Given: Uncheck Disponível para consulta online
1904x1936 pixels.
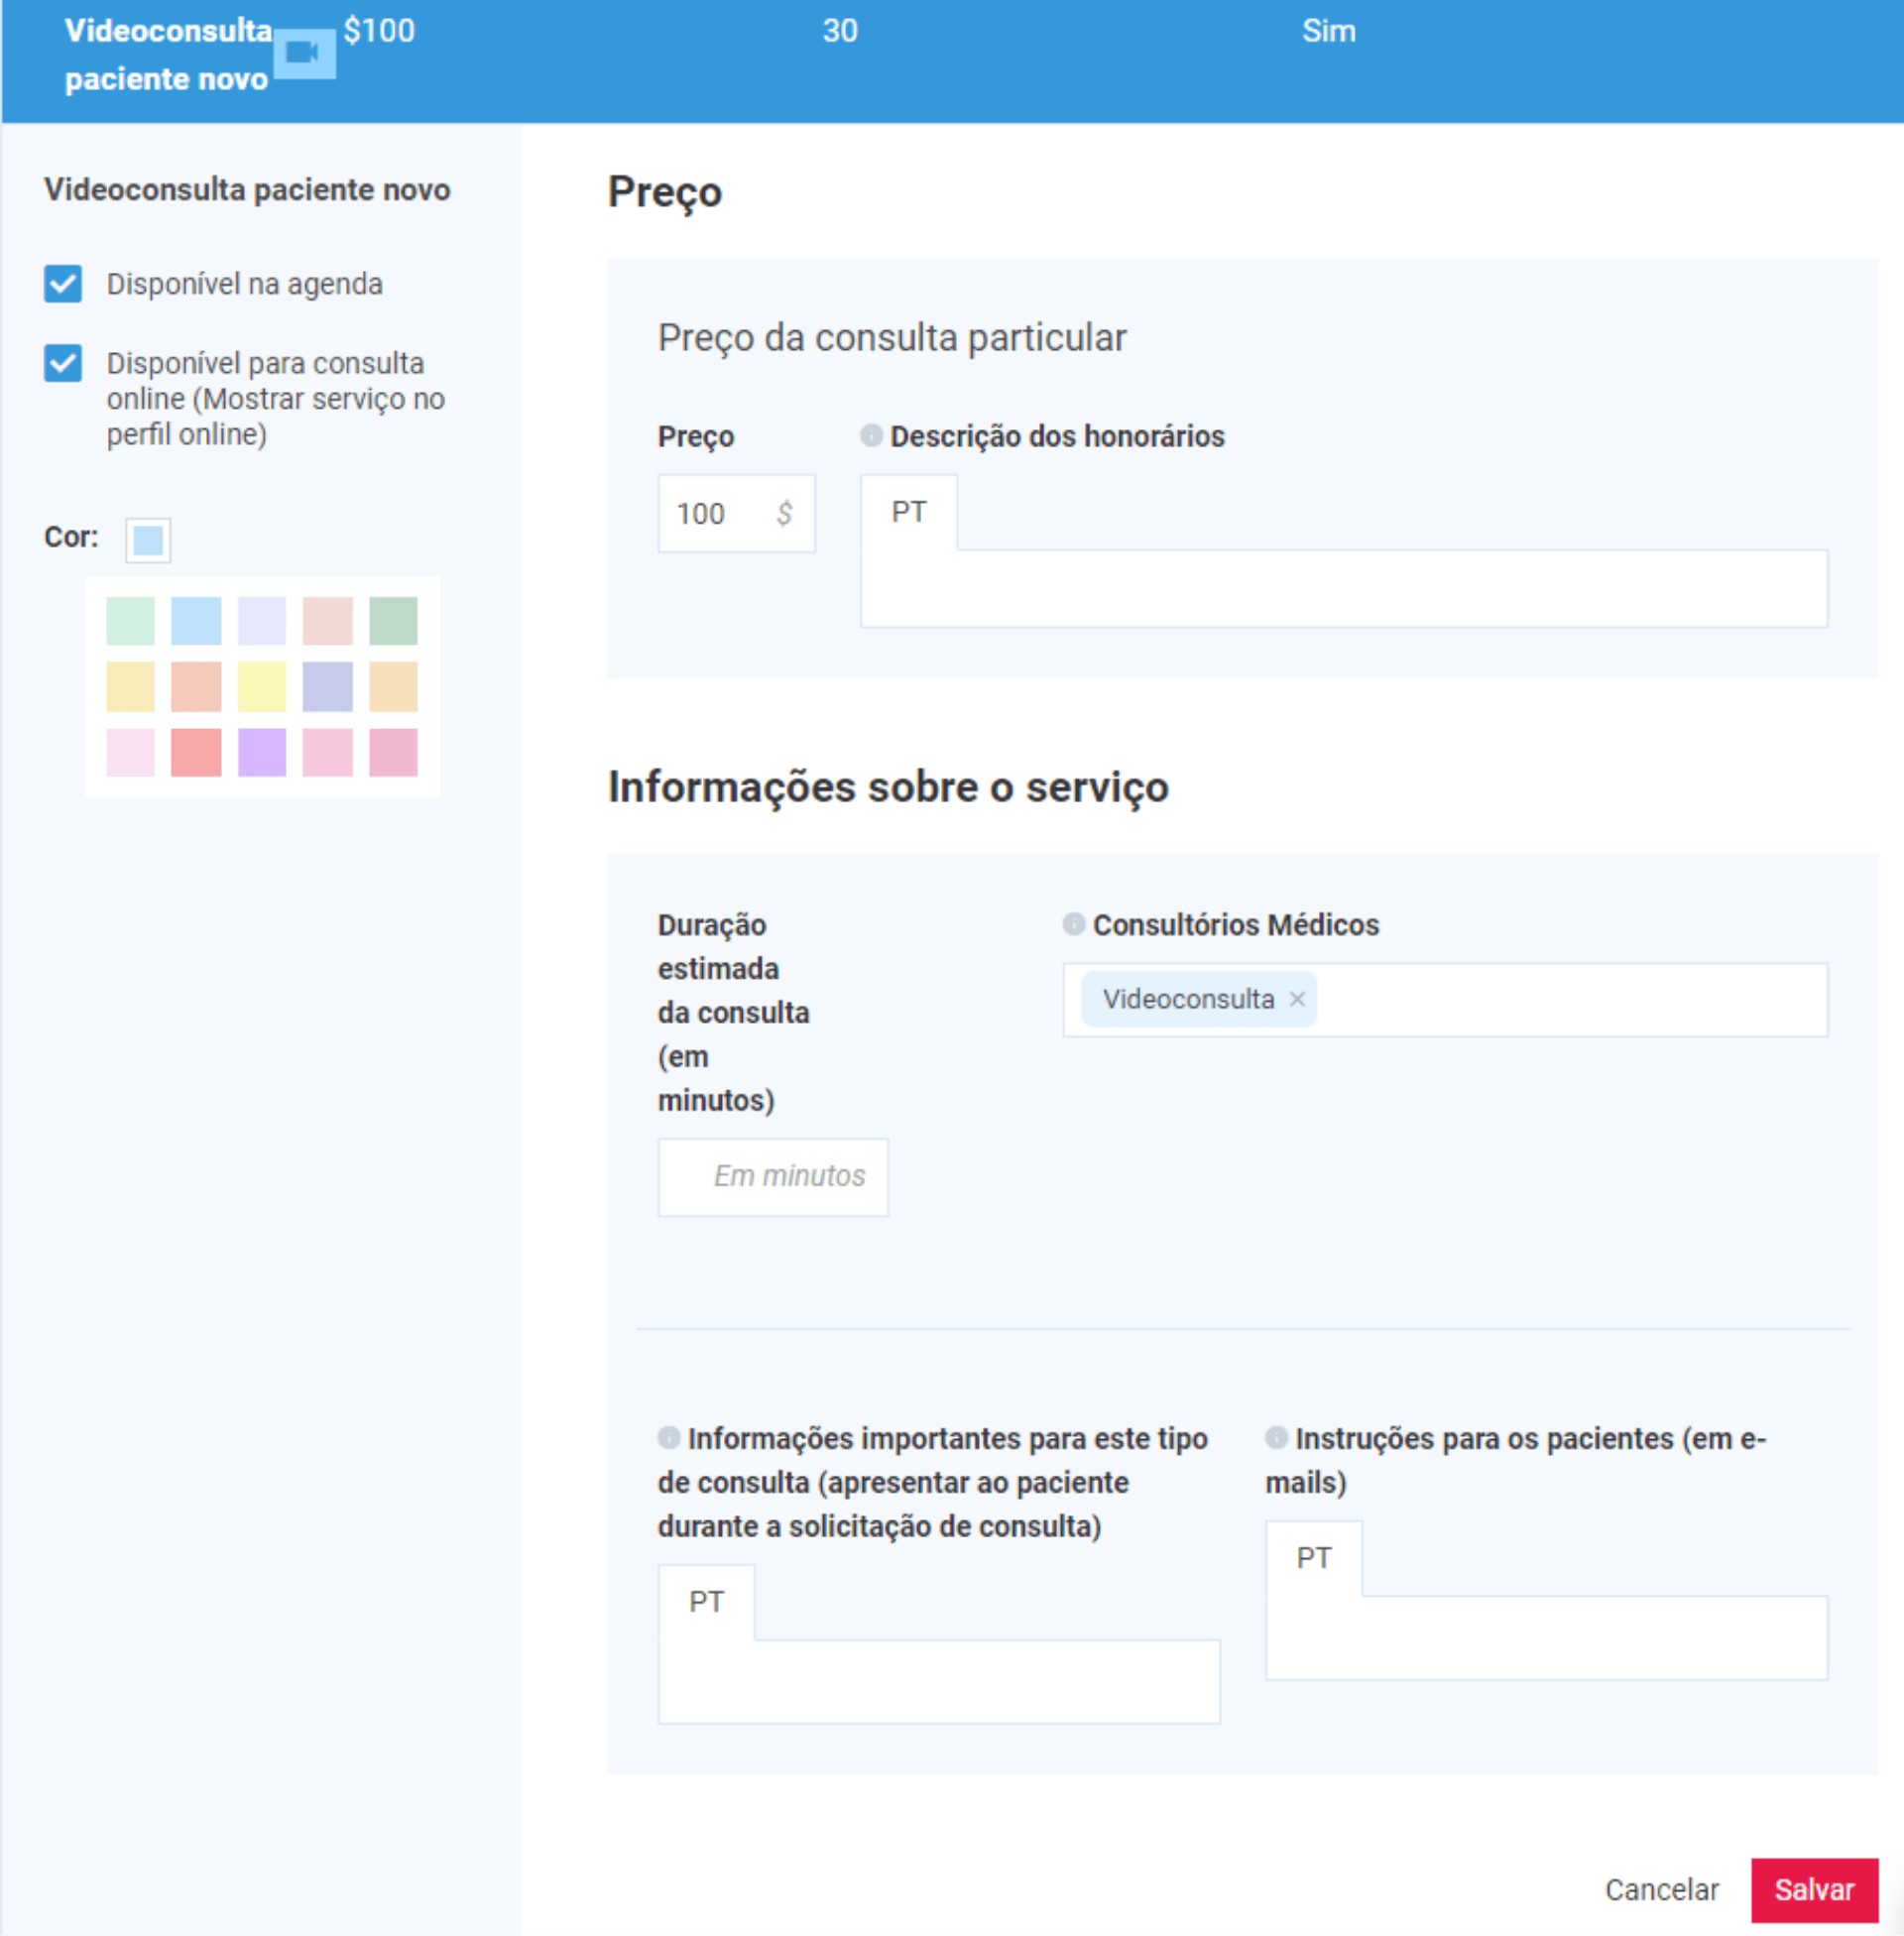Looking at the screenshot, I should pyautogui.click(x=63, y=363).
